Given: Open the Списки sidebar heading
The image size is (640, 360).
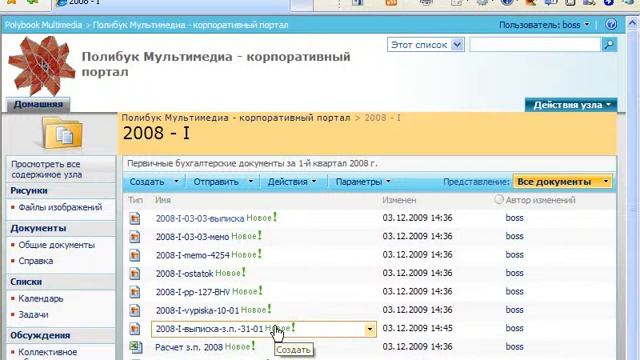Looking at the screenshot, I should pyautogui.click(x=26, y=282).
